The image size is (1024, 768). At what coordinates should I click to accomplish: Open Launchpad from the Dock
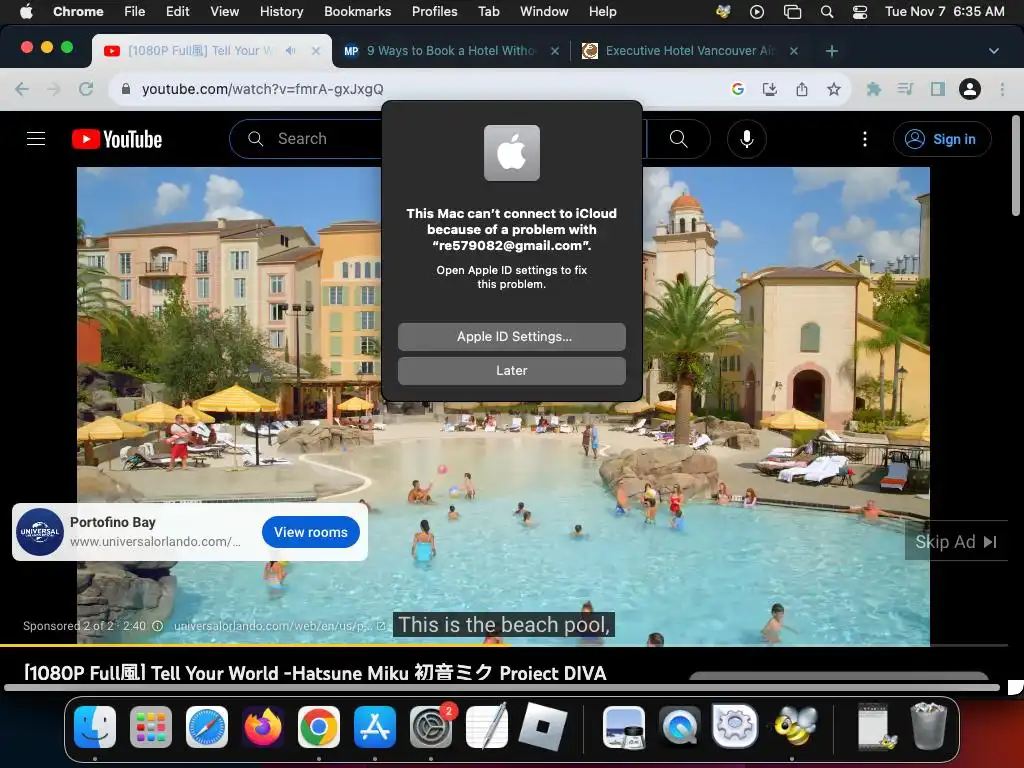(x=151, y=727)
